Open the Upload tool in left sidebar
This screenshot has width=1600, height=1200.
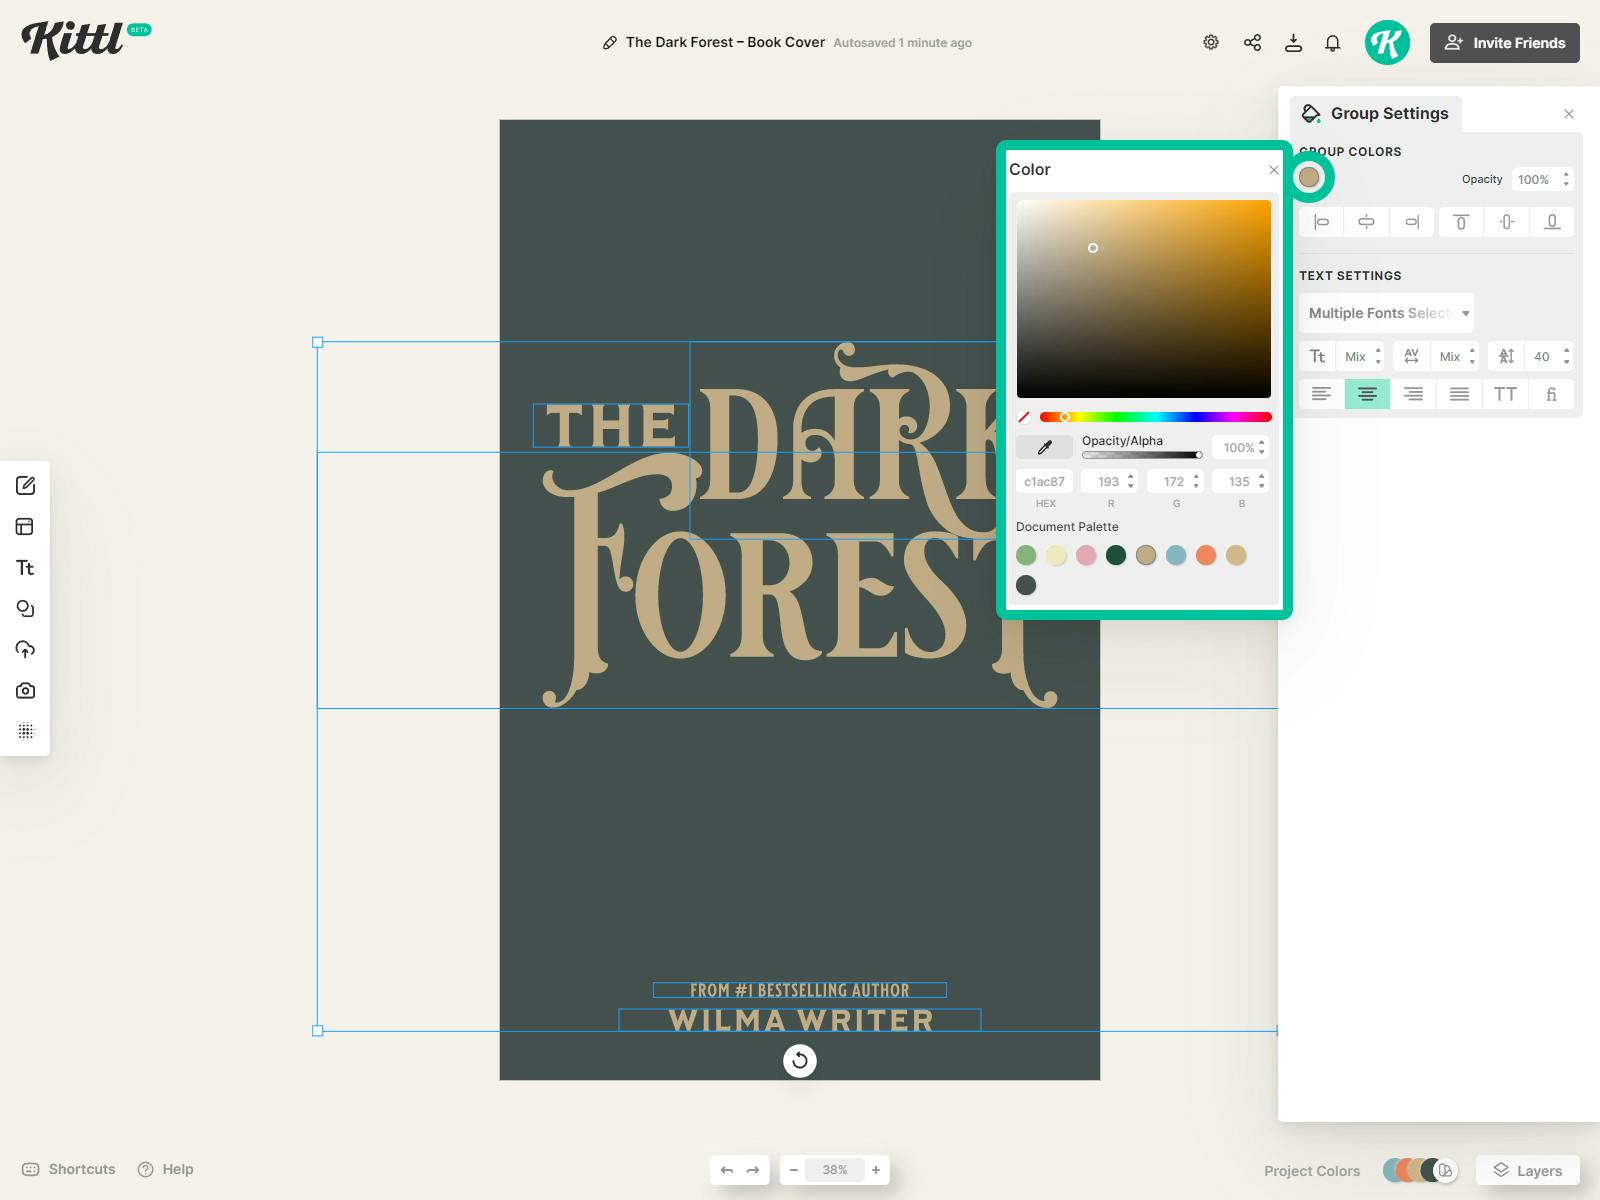pyautogui.click(x=25, y=649)
